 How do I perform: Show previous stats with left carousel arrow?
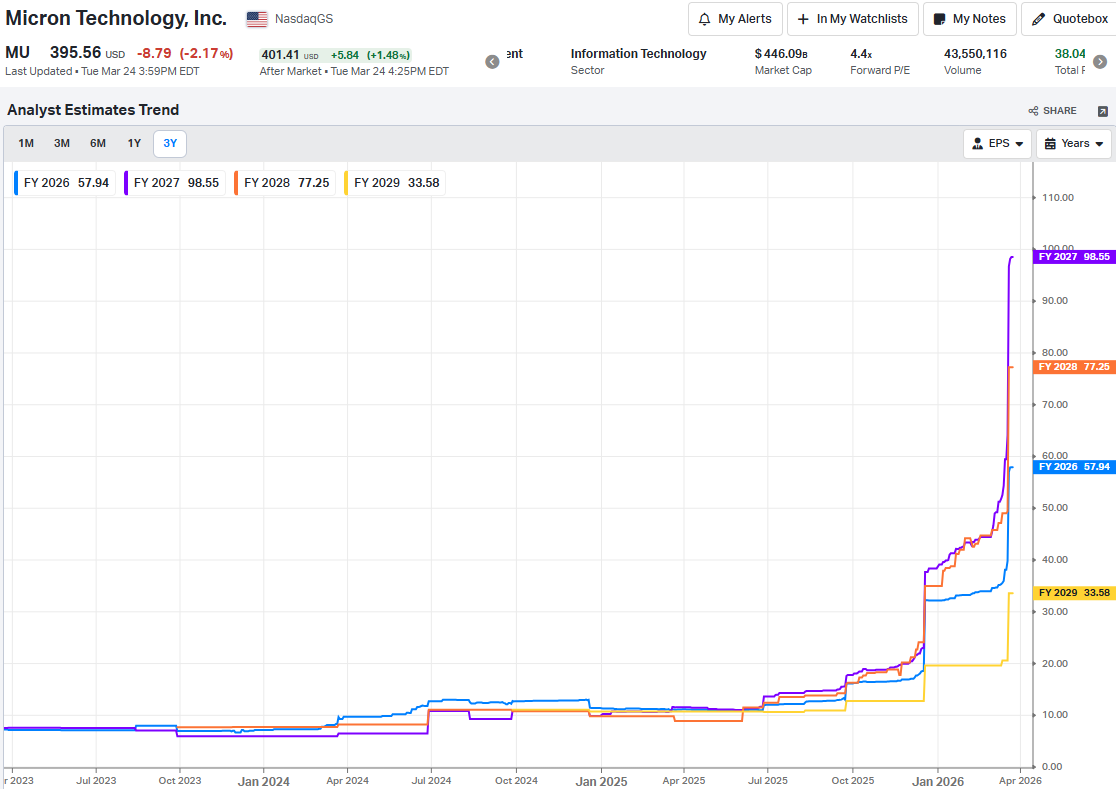pos(493,62)
